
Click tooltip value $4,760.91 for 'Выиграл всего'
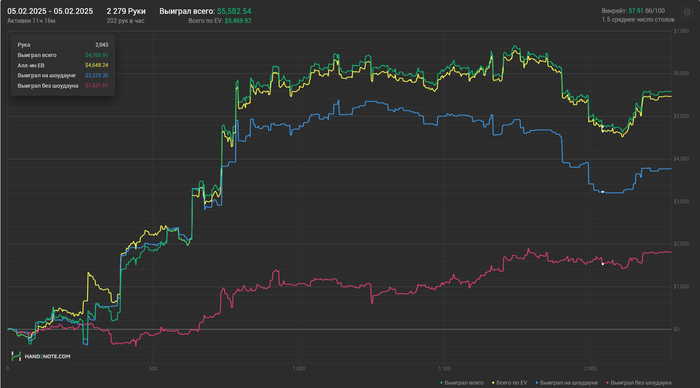point(96,55)
